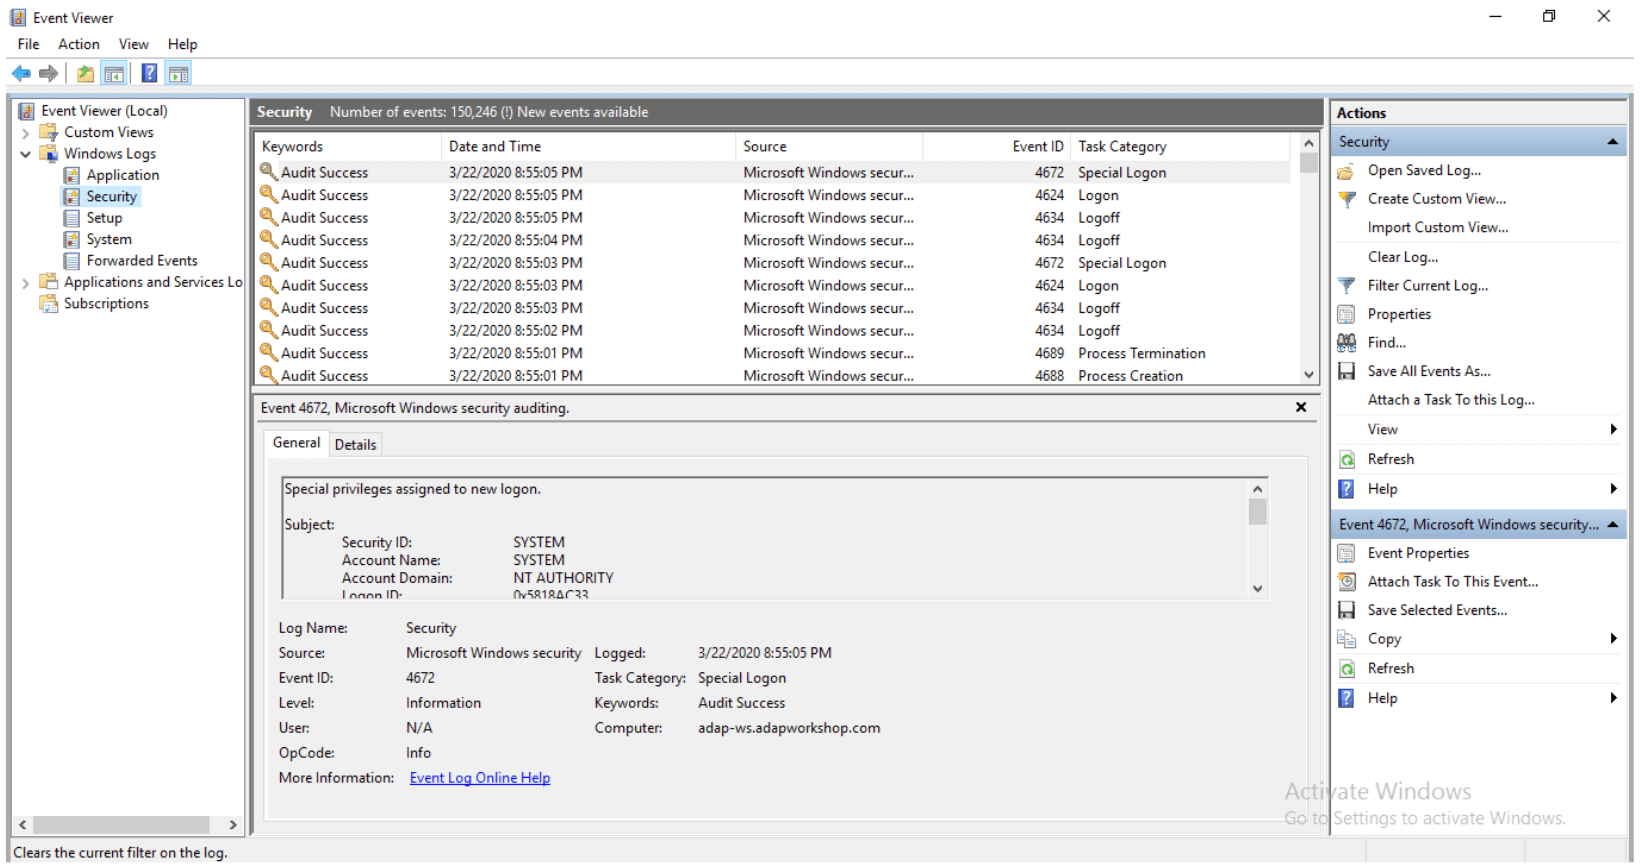
Task: Click the Create Custom View funnel icon
Action: pyautogui.click(x=1346, y=199)
